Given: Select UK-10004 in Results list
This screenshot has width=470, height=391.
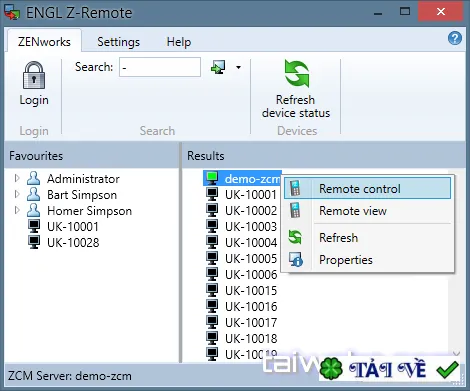Looking at the screenshot, I should [251, 243].
